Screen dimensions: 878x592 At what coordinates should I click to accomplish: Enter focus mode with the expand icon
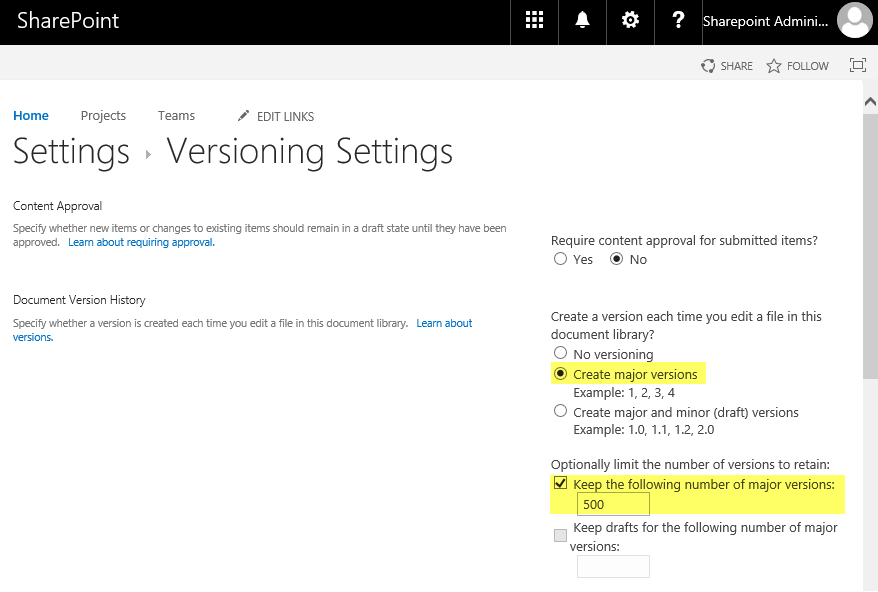tap(857, 65)
